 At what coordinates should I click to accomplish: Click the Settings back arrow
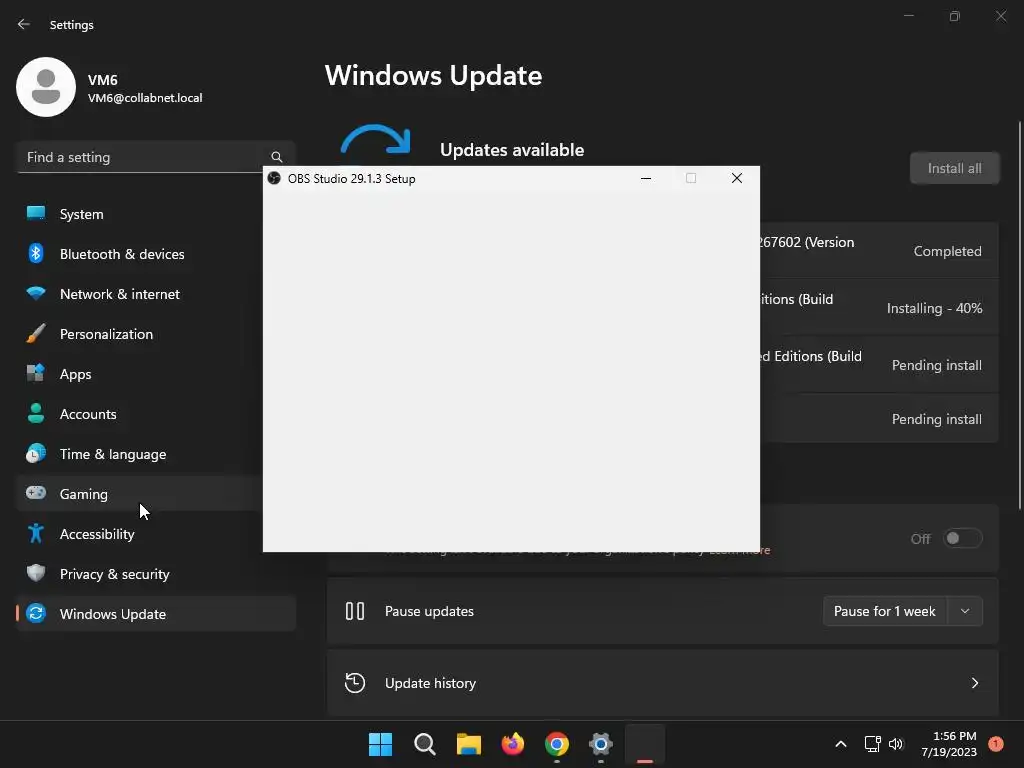click(24, 24)
